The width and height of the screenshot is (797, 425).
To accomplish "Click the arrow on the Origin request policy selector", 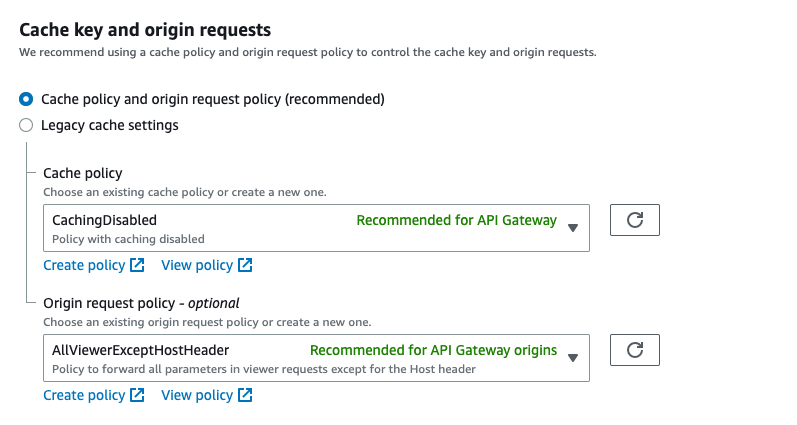I will (573, 357).
